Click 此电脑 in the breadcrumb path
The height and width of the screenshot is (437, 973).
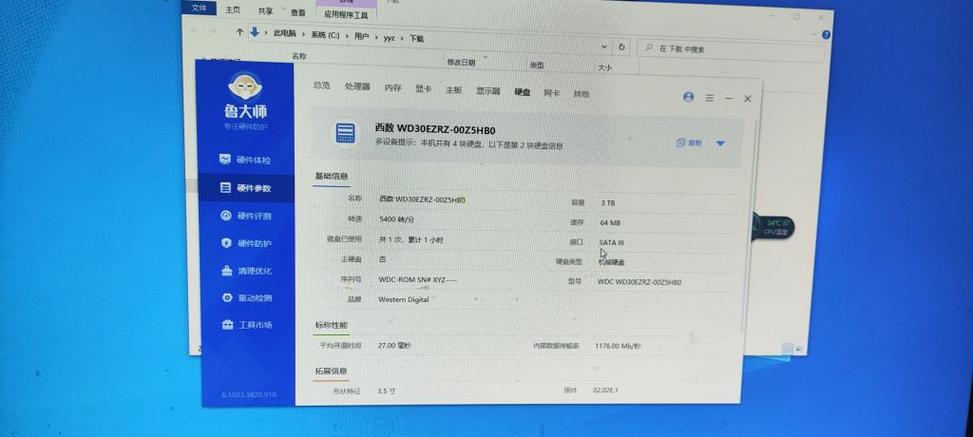click(x=284, y=34)
